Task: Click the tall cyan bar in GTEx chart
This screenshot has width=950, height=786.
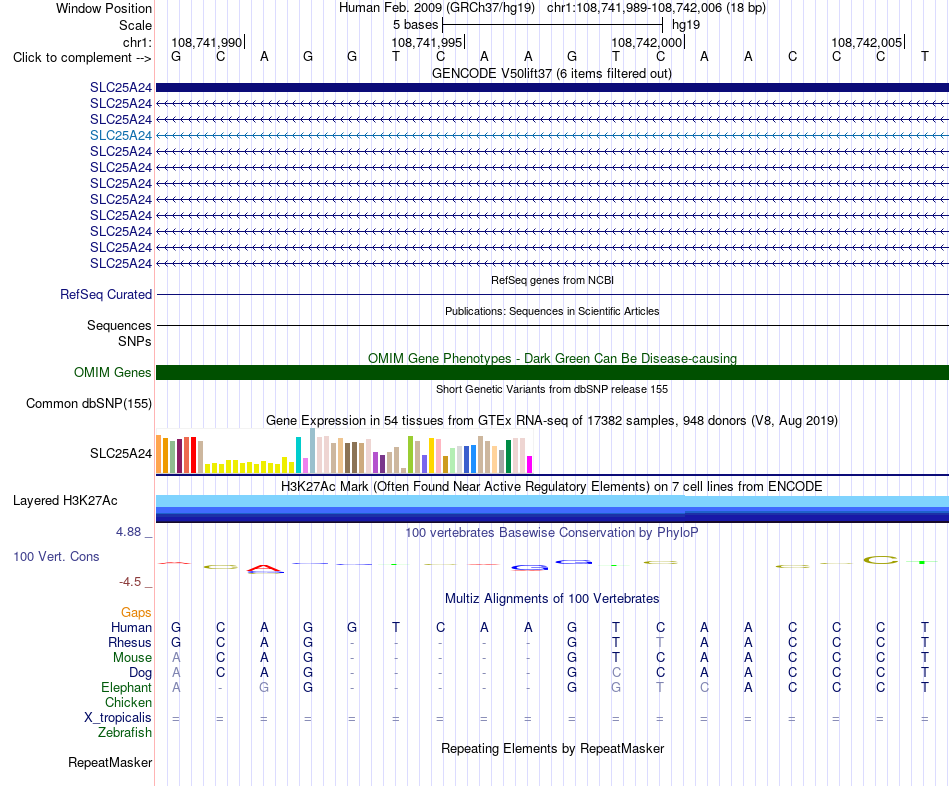Action: point(299,455)
